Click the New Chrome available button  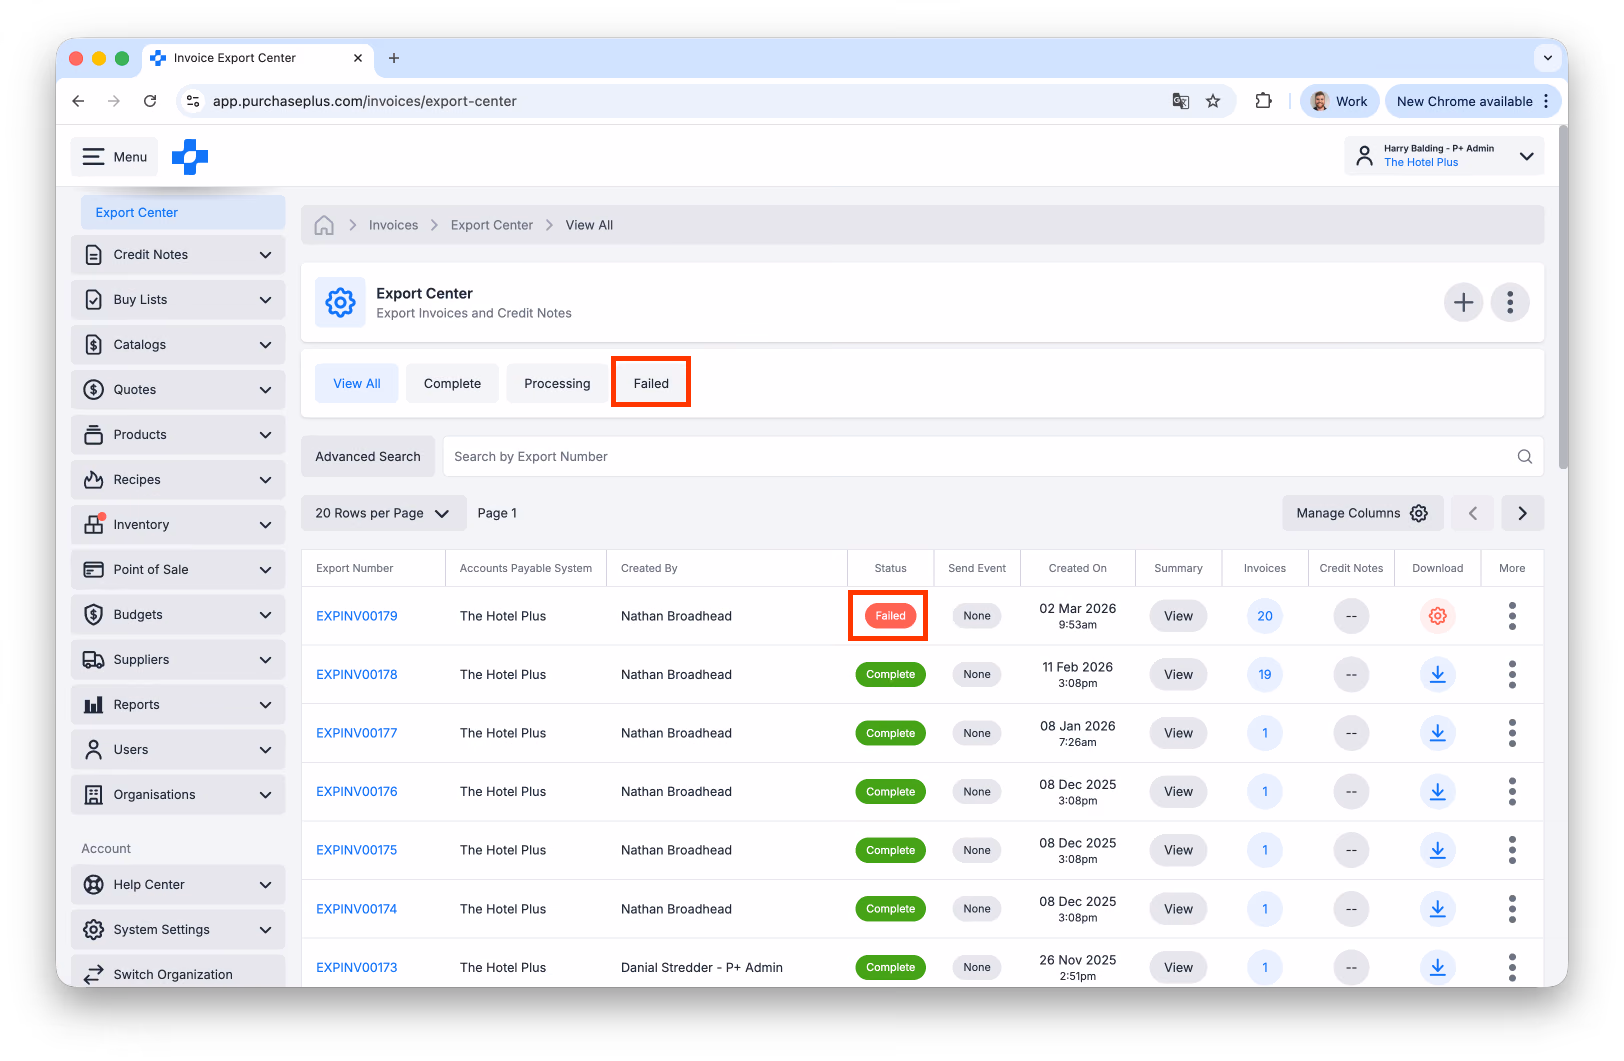tap(1472, 101)
